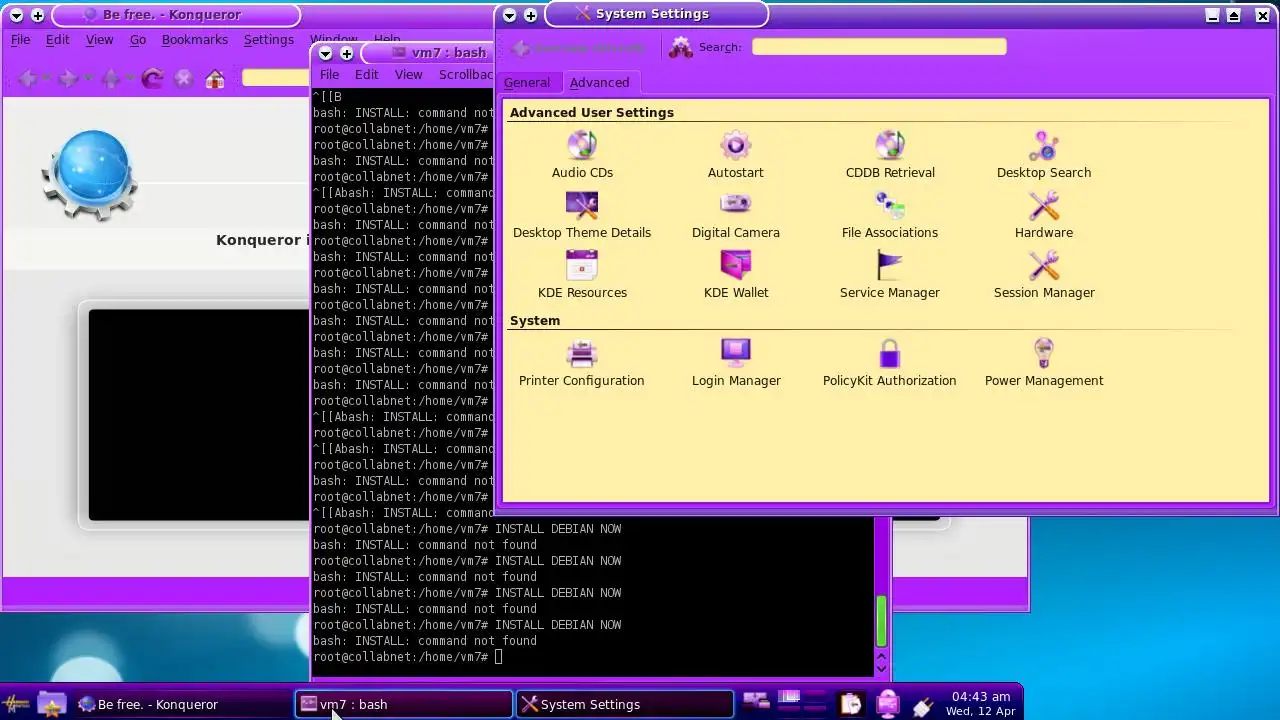Viewport: 1280px width, 720px height.
Task: Click the last terminal prompt line
Action: [408, 657]
